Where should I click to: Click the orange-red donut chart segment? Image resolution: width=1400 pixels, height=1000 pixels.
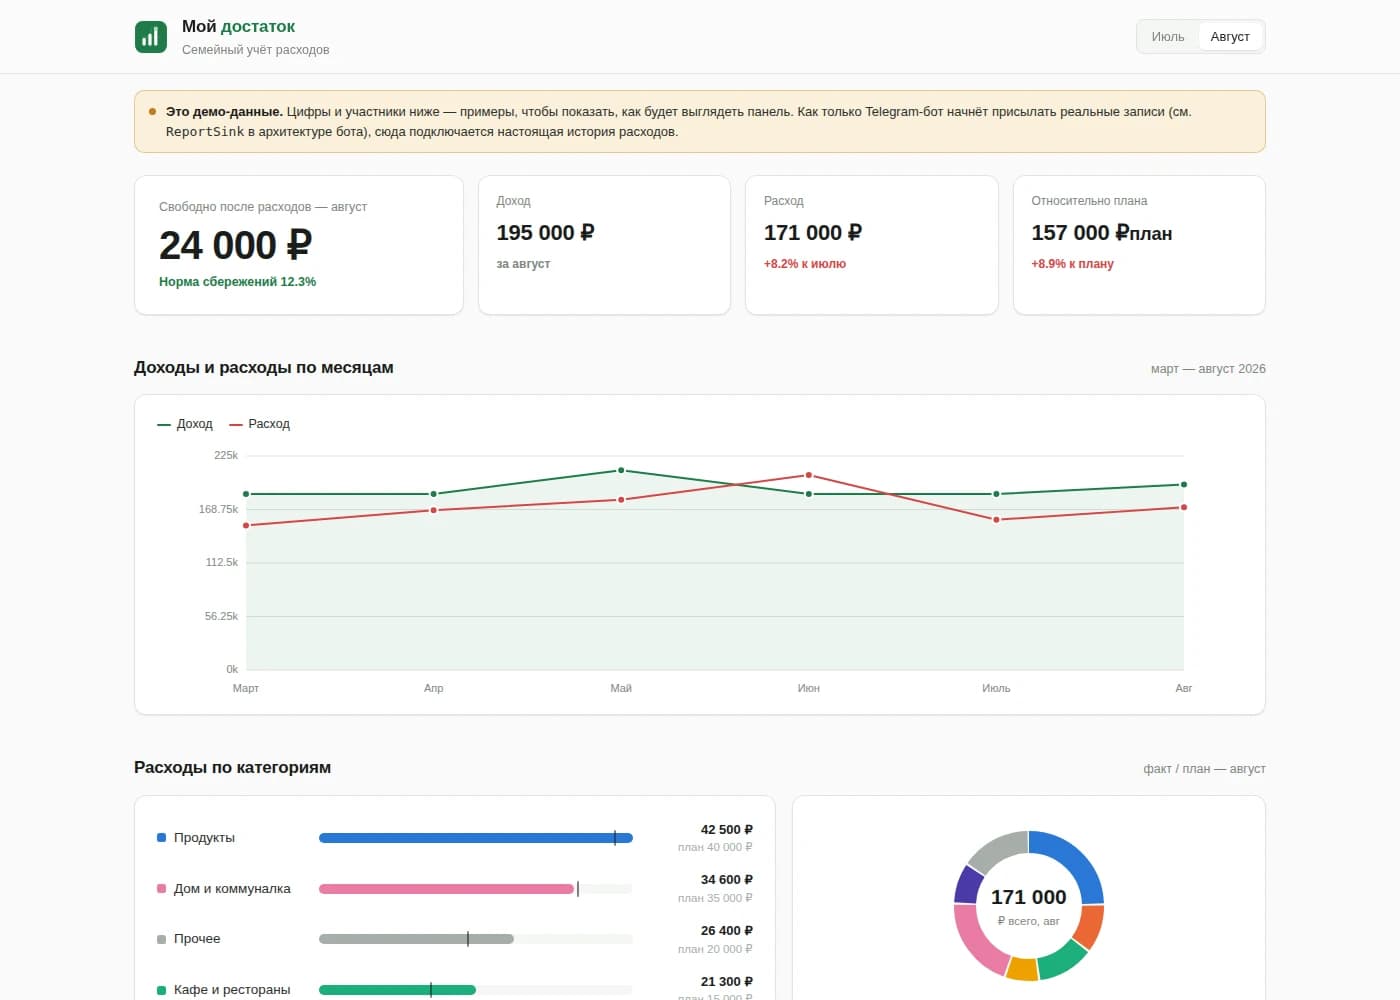click(x=1091, y=925)
